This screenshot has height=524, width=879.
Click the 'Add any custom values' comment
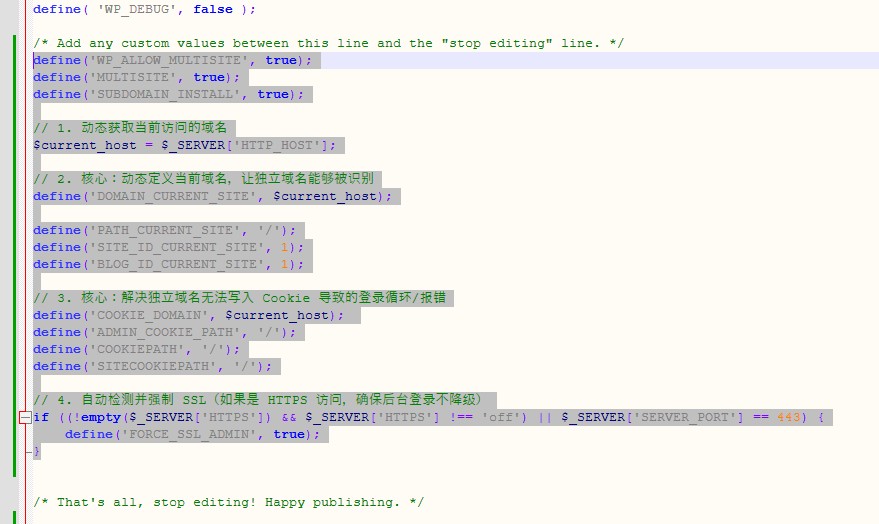click(328, 43)
